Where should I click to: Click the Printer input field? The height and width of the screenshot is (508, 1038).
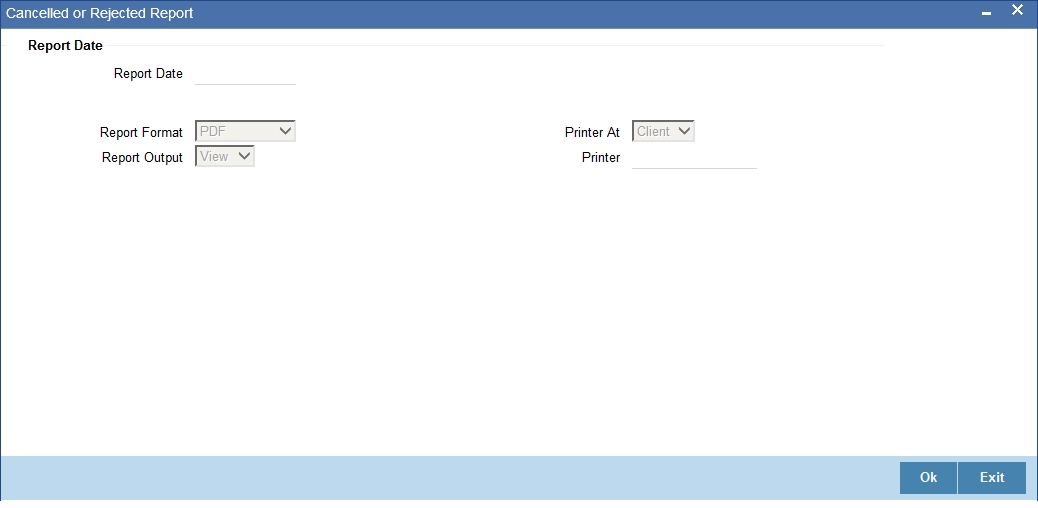pyautogui.click(x=694, y=158)
